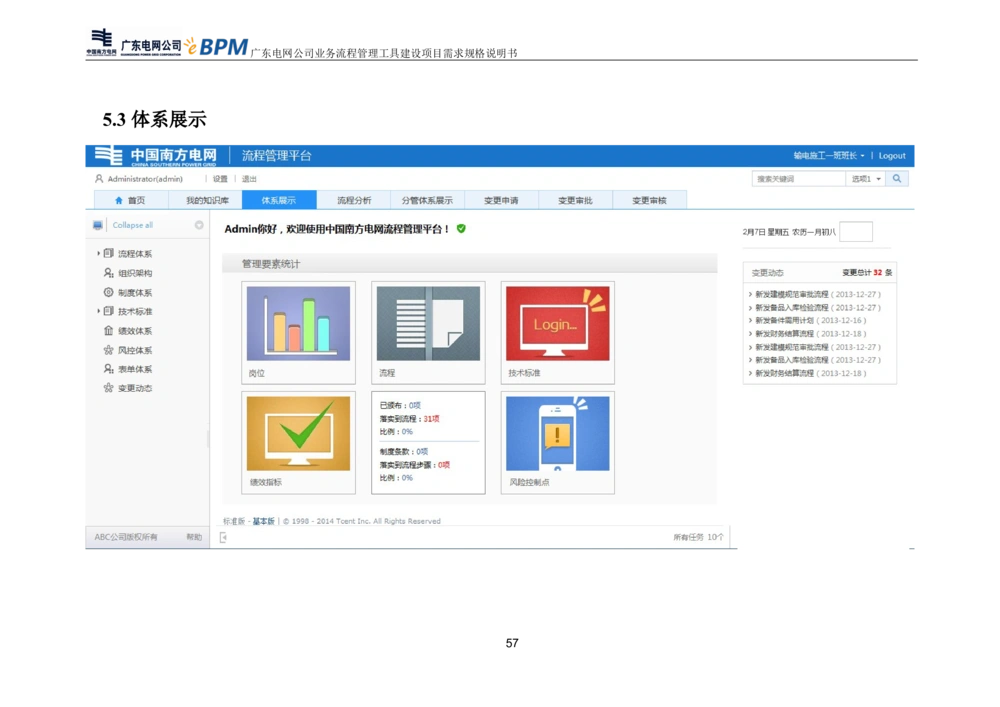Click the search magnifier icon
This screenshot has height=707, width=1000.
coord(896,178)
